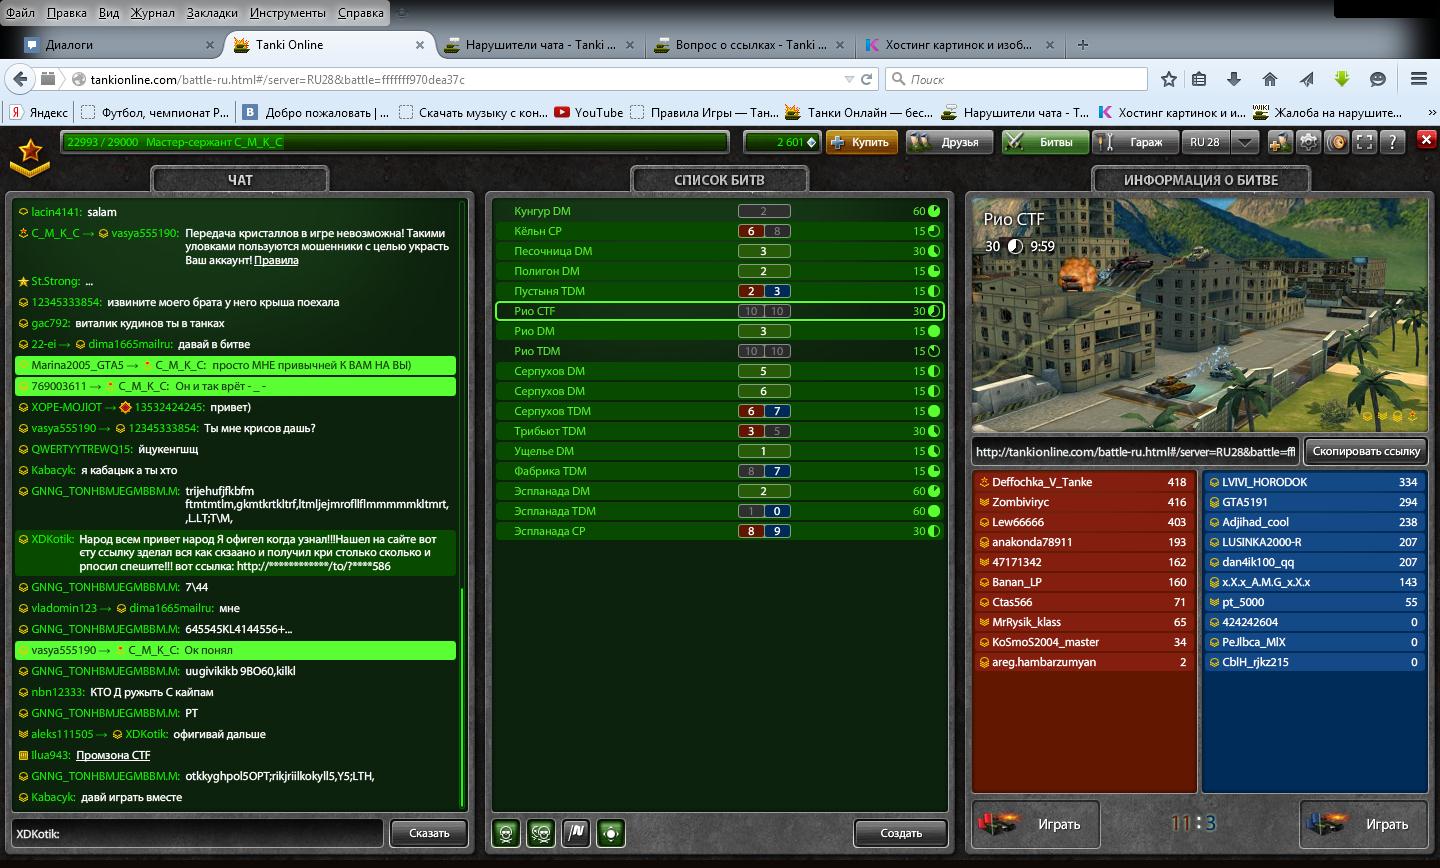The width and height of the screenshot is (1440, 868).
Task: Select player LVIVI_HORODOK in blue team
Action: 1314,482
